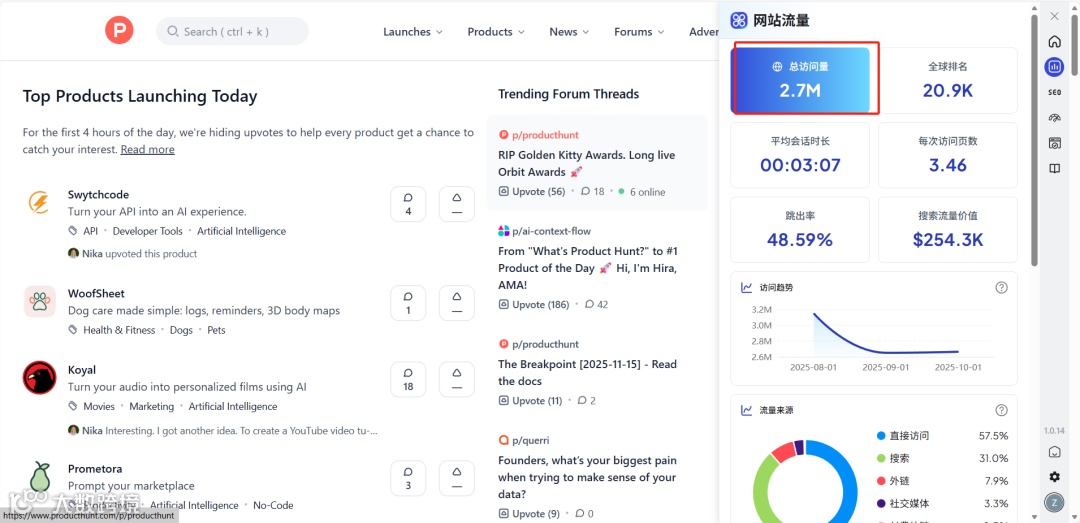Select the 搜索流量价值 $254.3K card
This screenshot has width=1080, height=523.
[947, 229]
